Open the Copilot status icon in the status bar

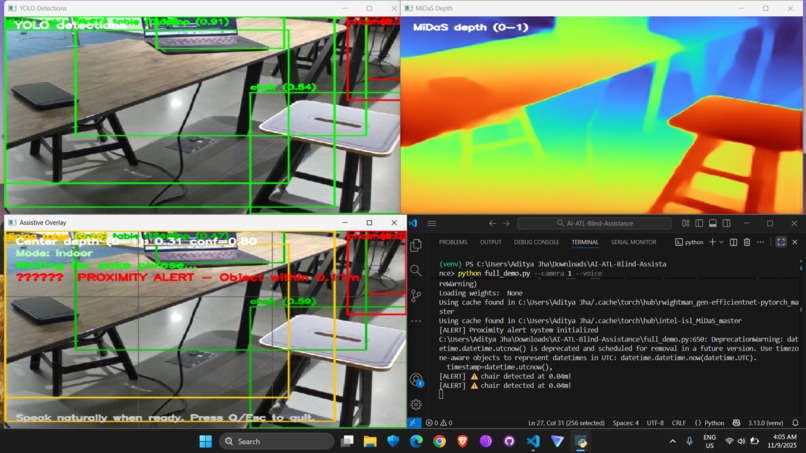(x=736, y=423)
